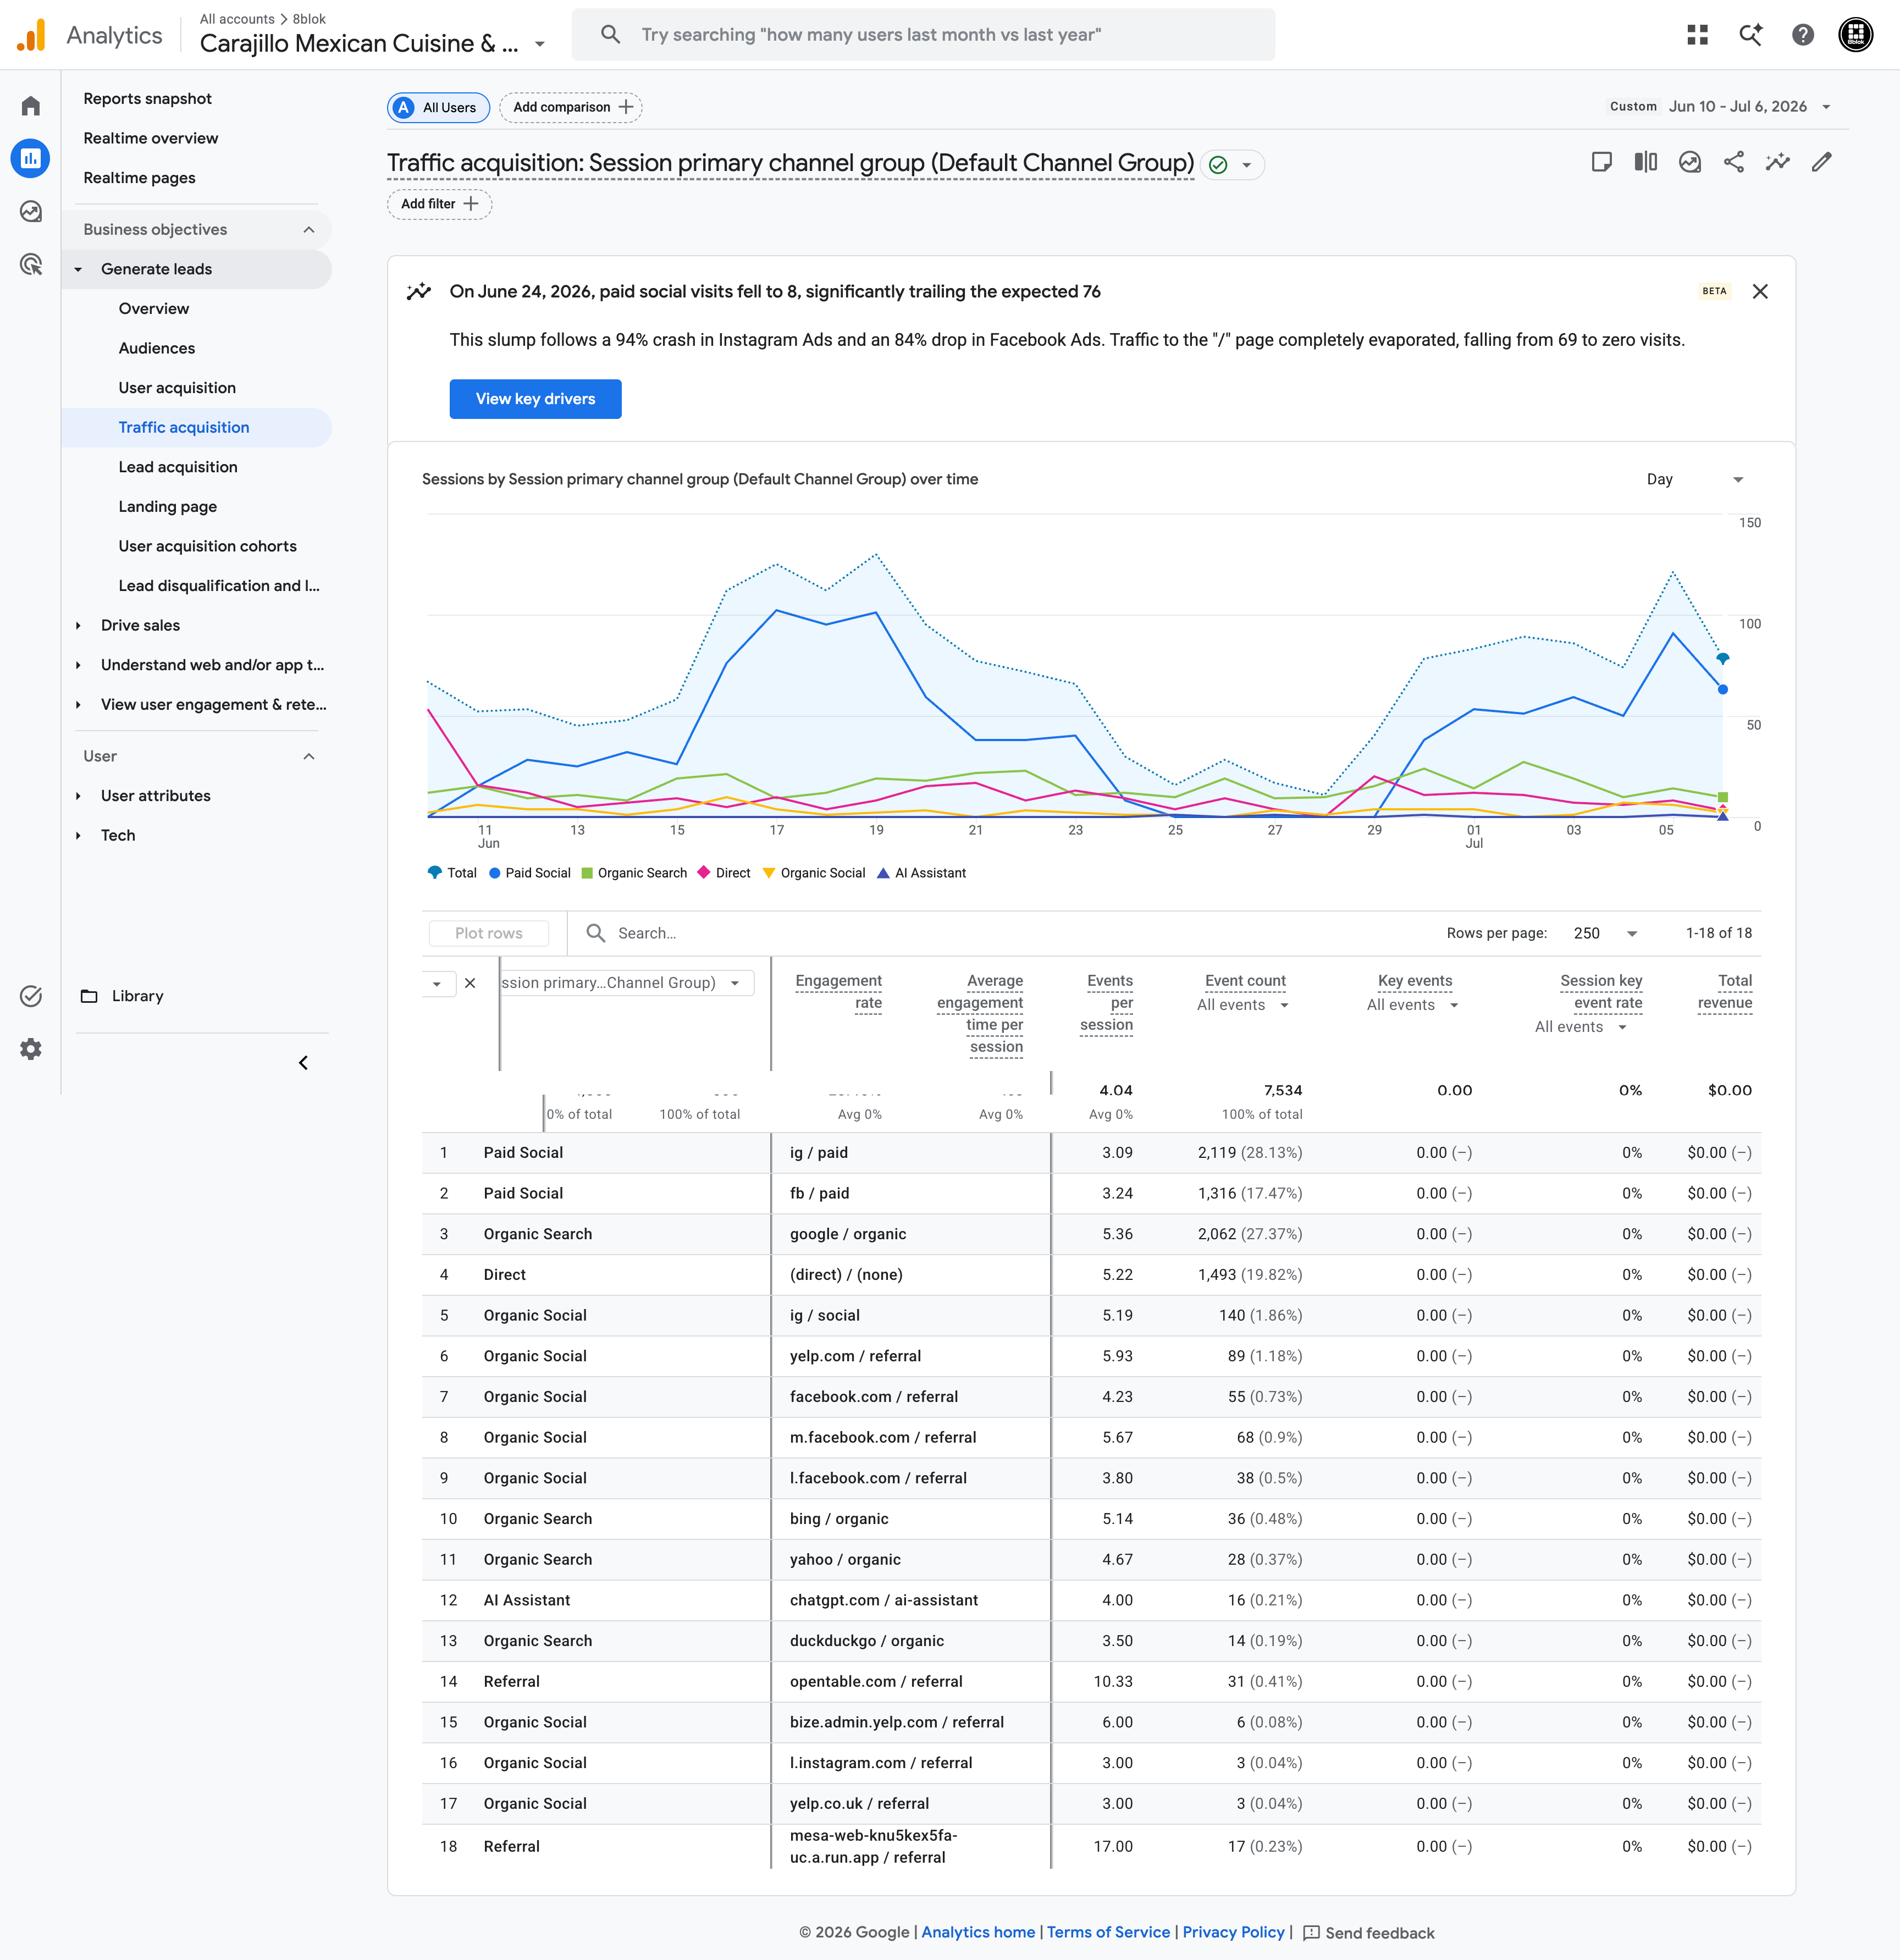Collapse the left navigation with chevron
Viewport: 1900px width, 1960px height.
(x=303, y=1062)
